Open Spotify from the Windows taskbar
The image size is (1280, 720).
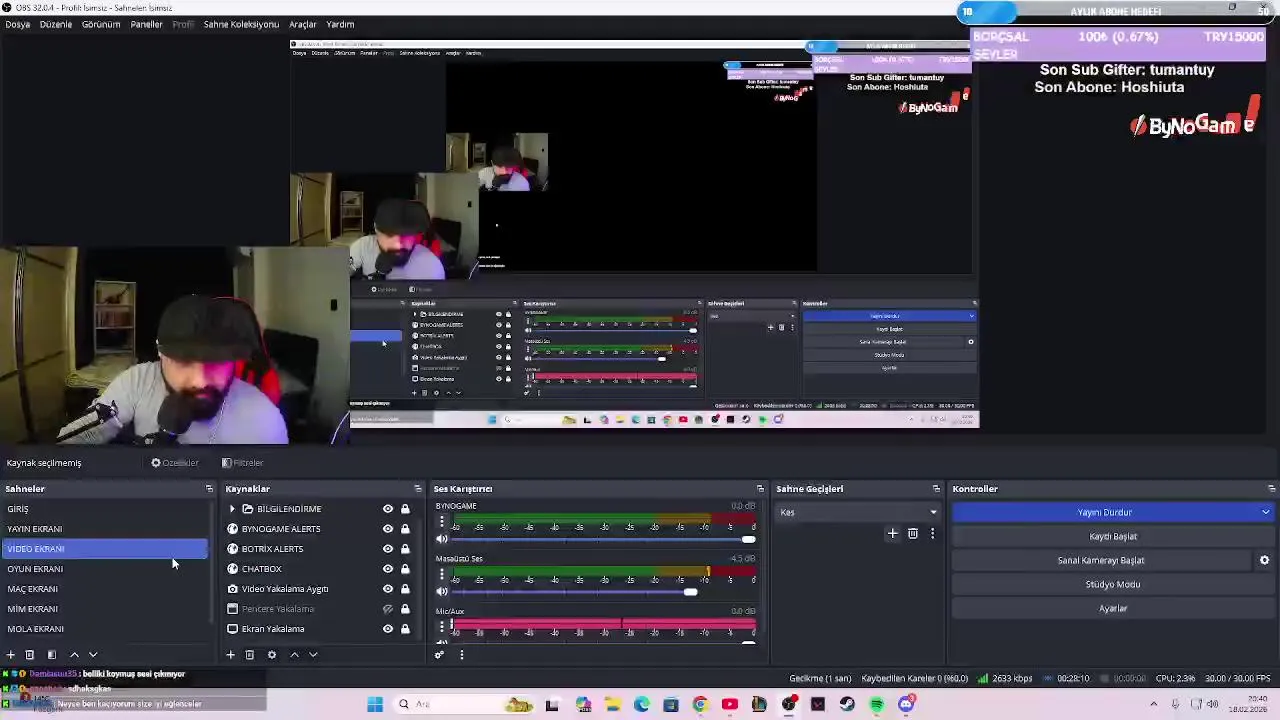pyautogui.click(x=877, y=705)
